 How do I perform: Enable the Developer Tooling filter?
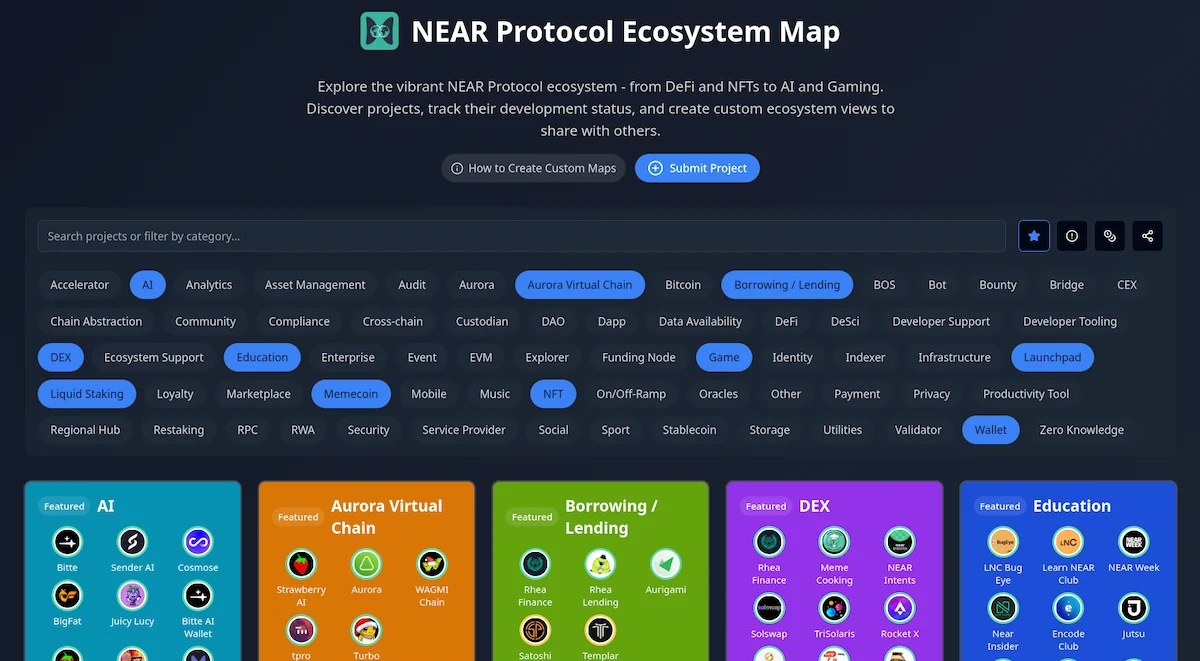coord(1070,321)
